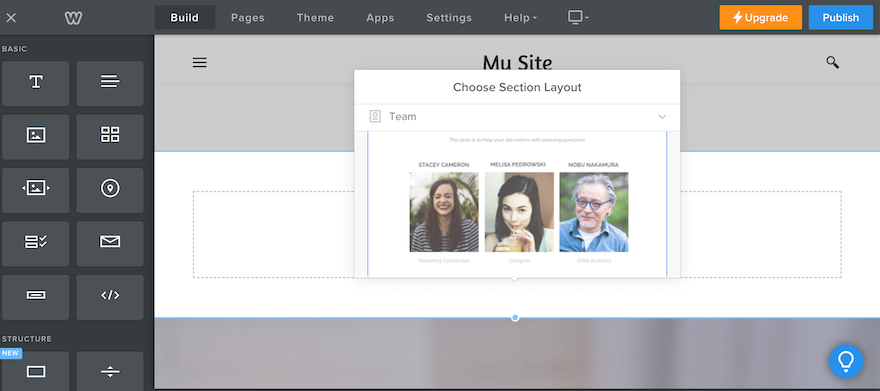
Task: Open the Pages tab
Action: pos(248,17)
